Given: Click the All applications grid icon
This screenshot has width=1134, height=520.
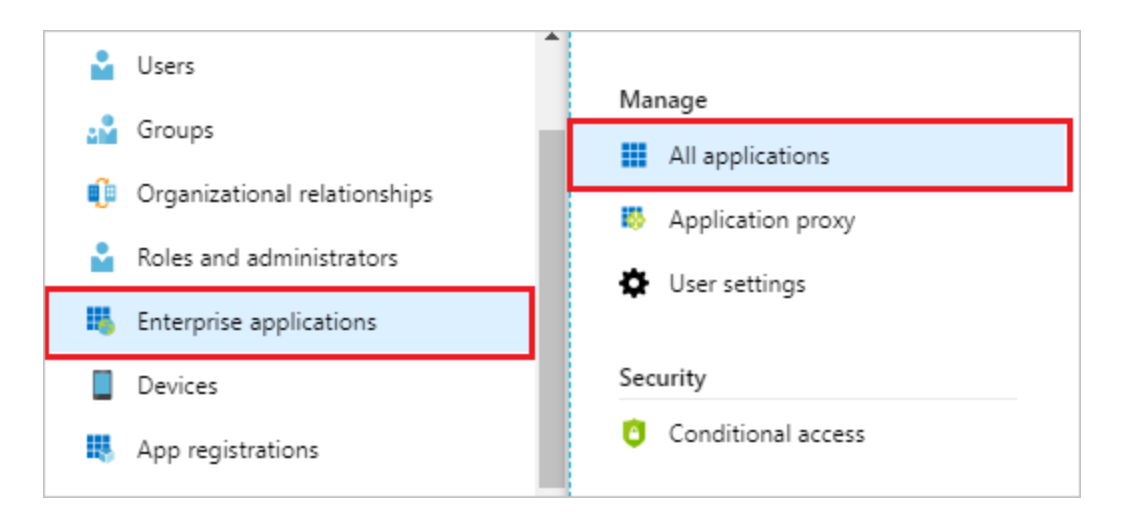Looking at the screenshot, I should pos(634,156).
